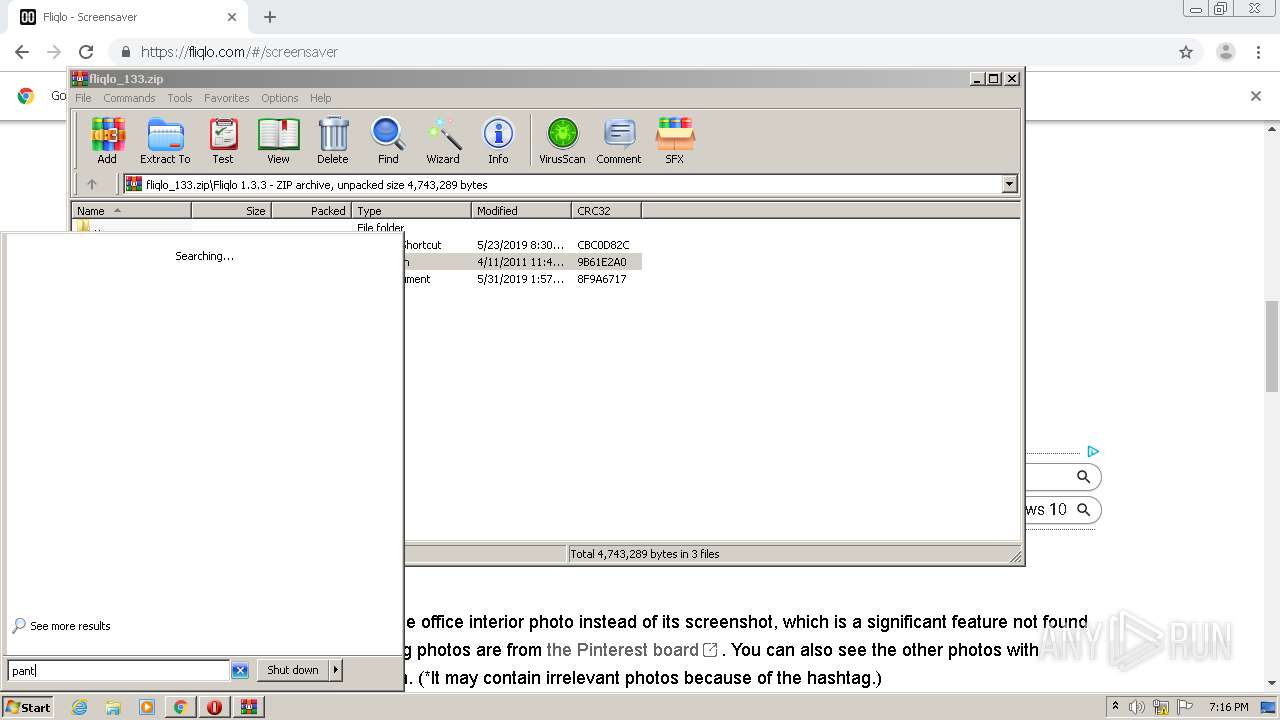Open the Commands menu
The height and width of the screenshot is (720, 1280).
click(x=129, y=98)
